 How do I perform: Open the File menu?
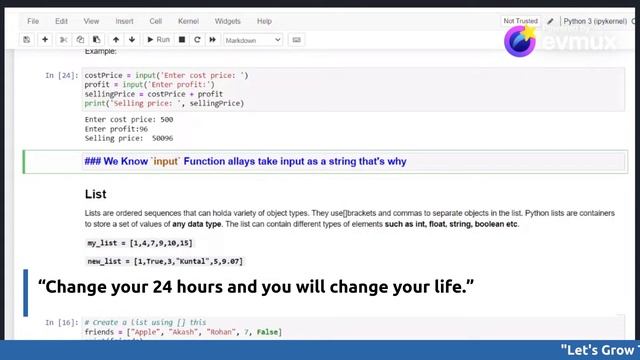(x=33, y=21)
